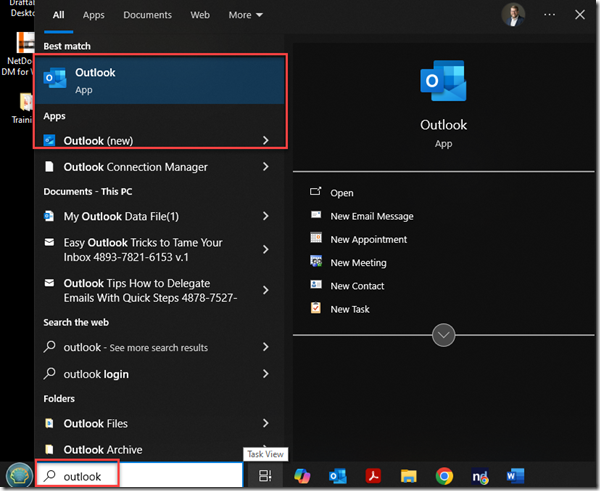Screen dimensions: 600x491
Task: Expand the 'outlook login' suggestion arrow
Action: (x=266, y=374)
